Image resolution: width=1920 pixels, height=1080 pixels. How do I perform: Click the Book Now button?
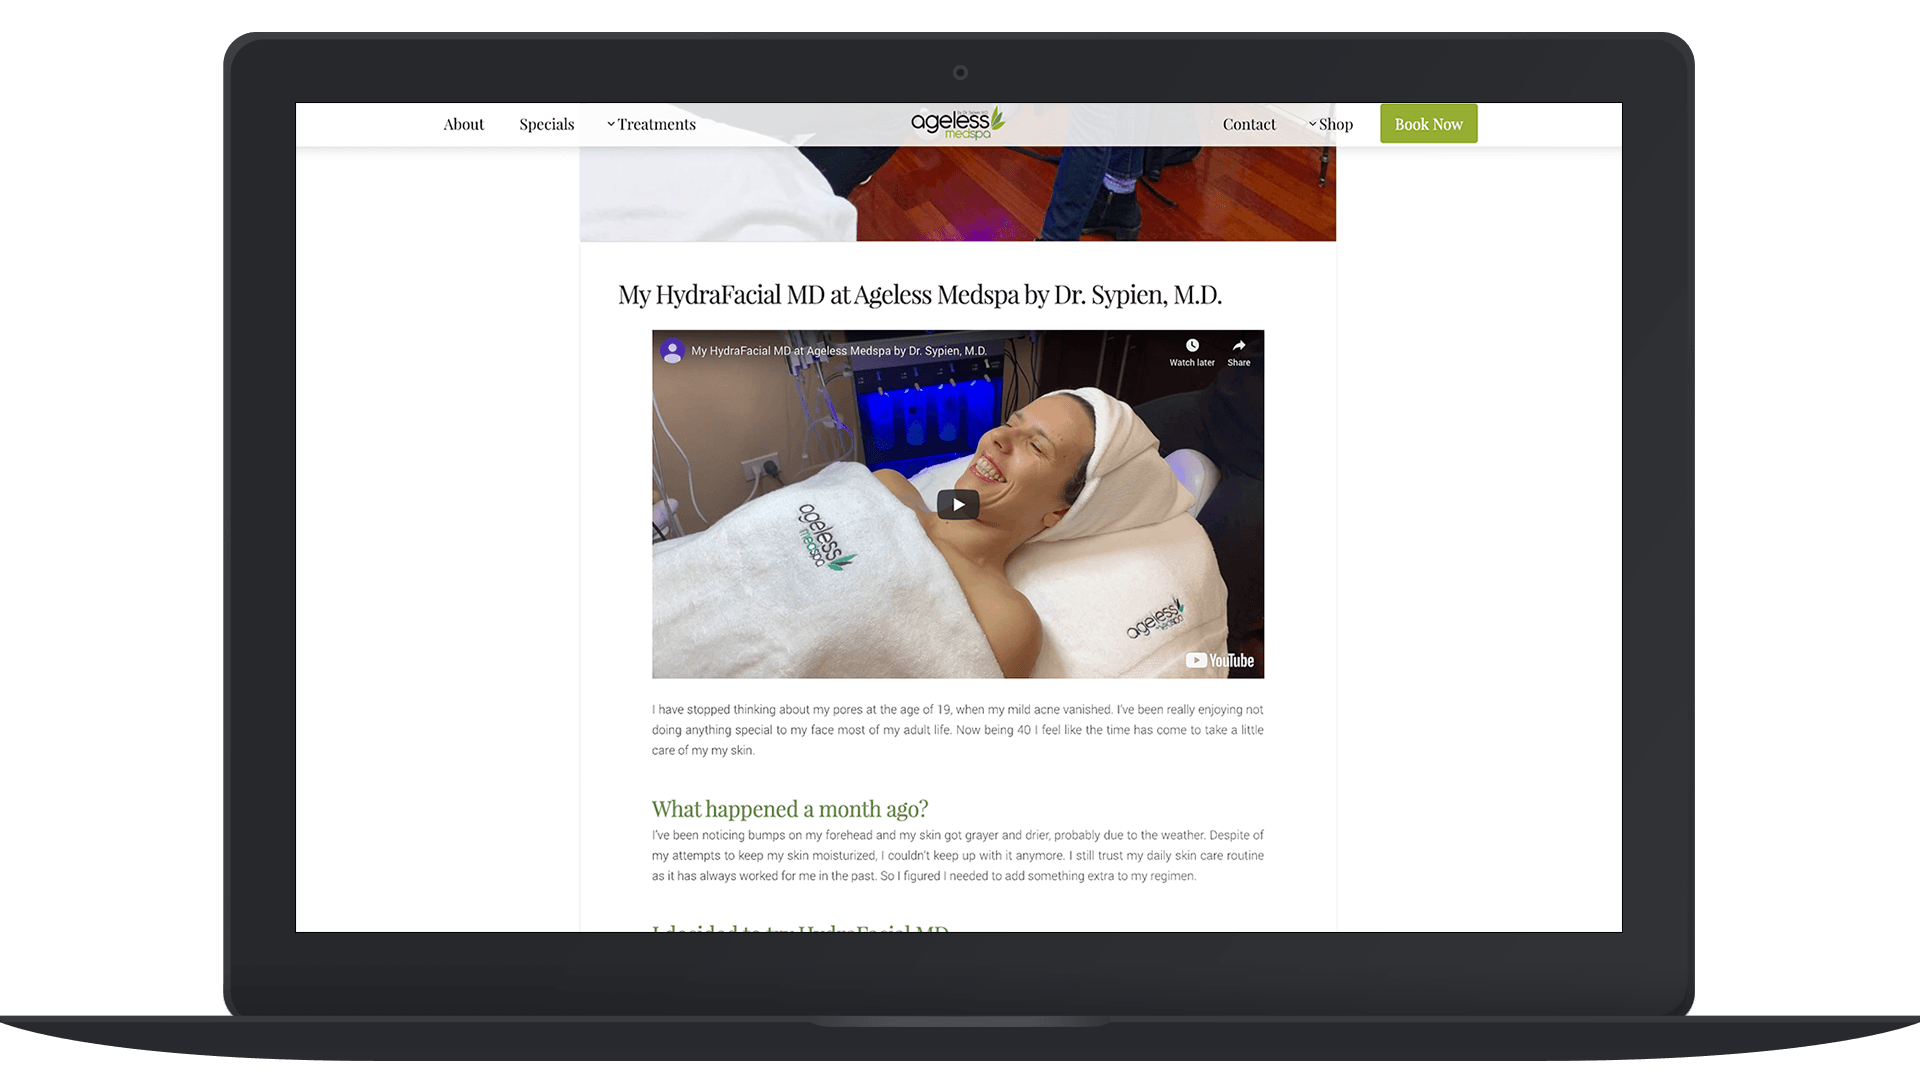point(1428,124)
